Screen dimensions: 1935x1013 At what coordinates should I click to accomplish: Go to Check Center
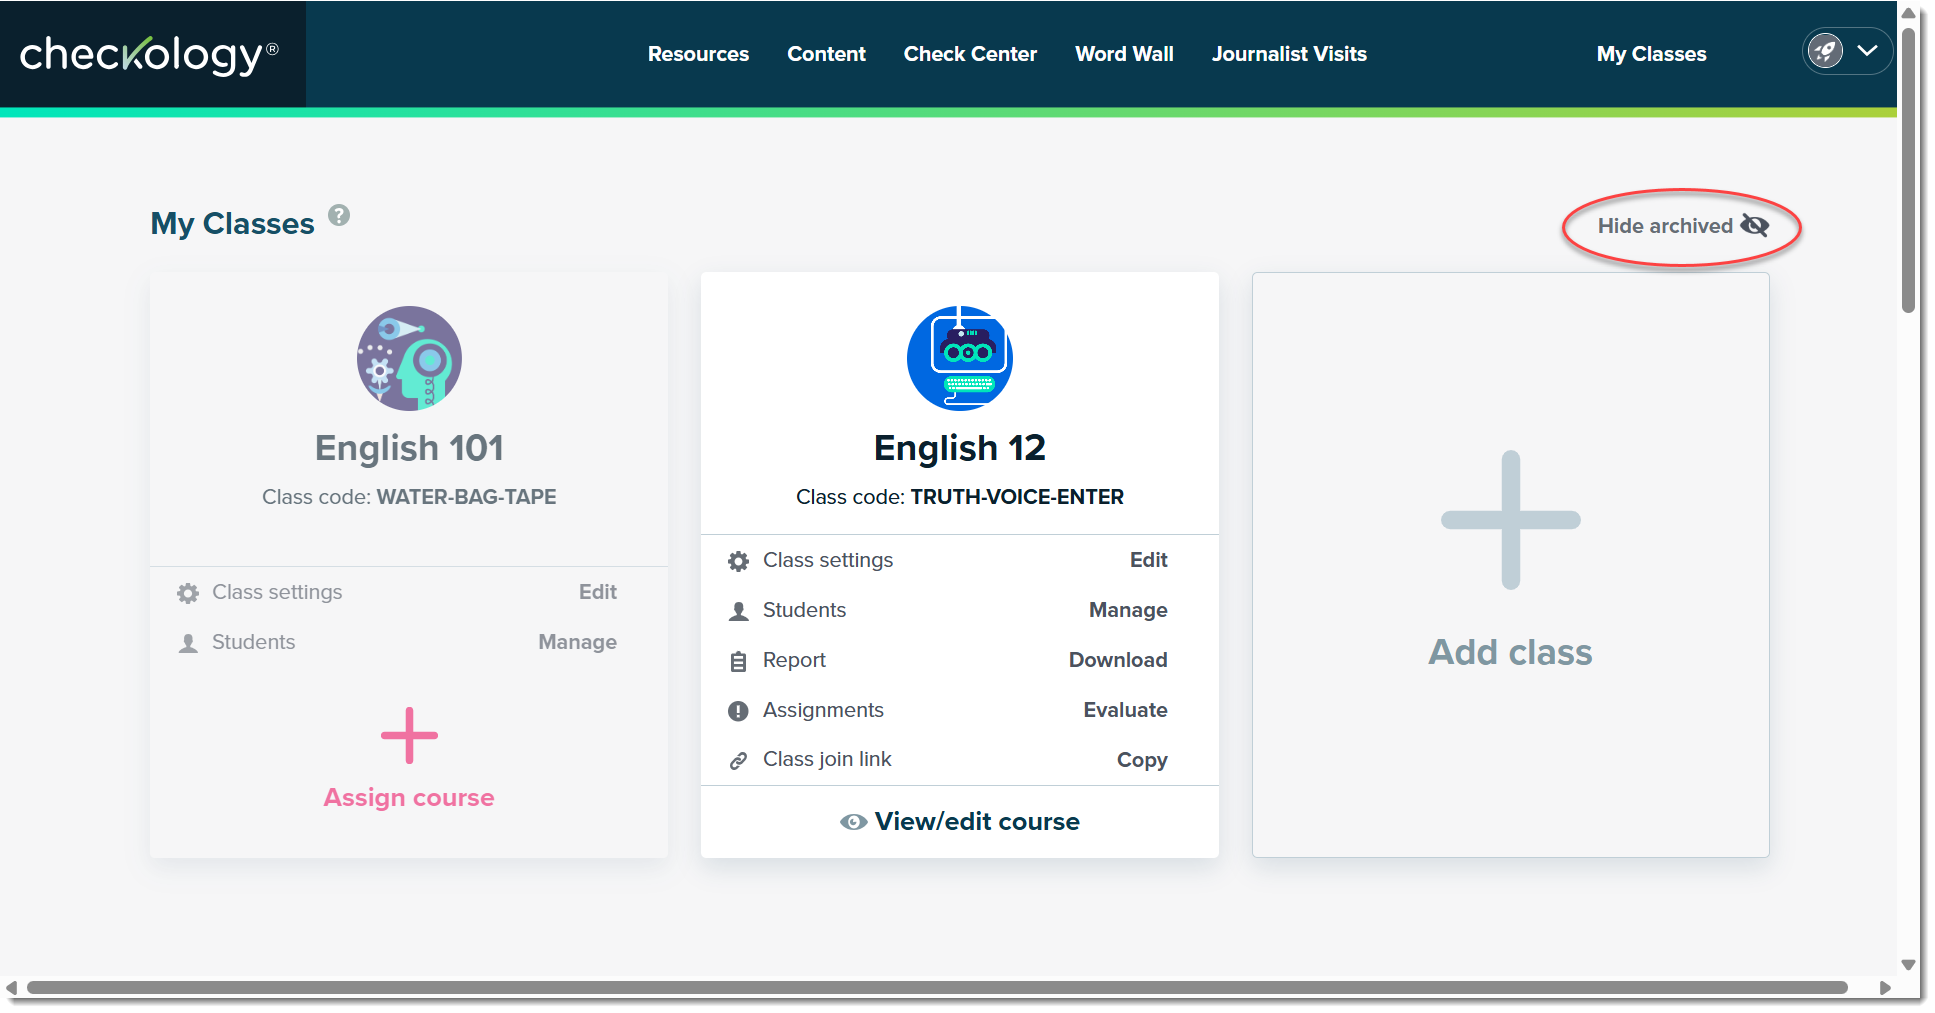click(x=970, y=54)
